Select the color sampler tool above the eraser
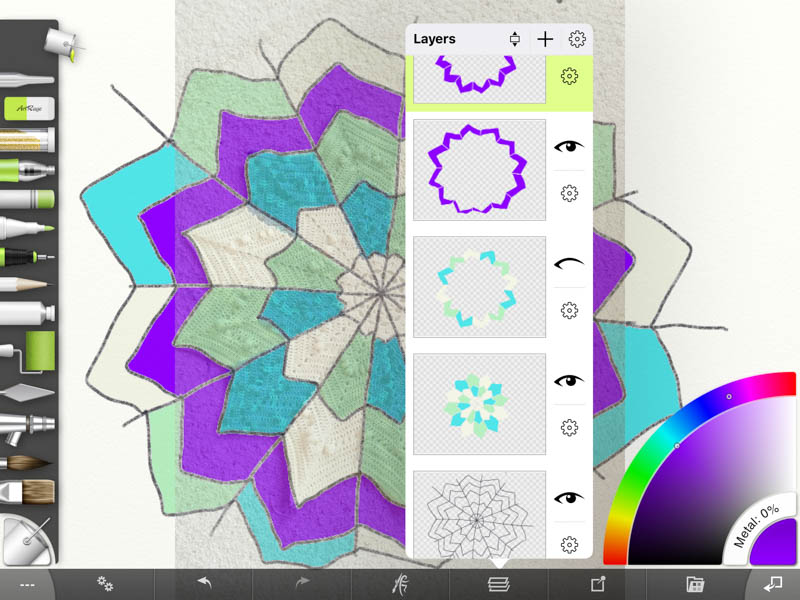This screenshot has width=800, height=600. point(27,80)
